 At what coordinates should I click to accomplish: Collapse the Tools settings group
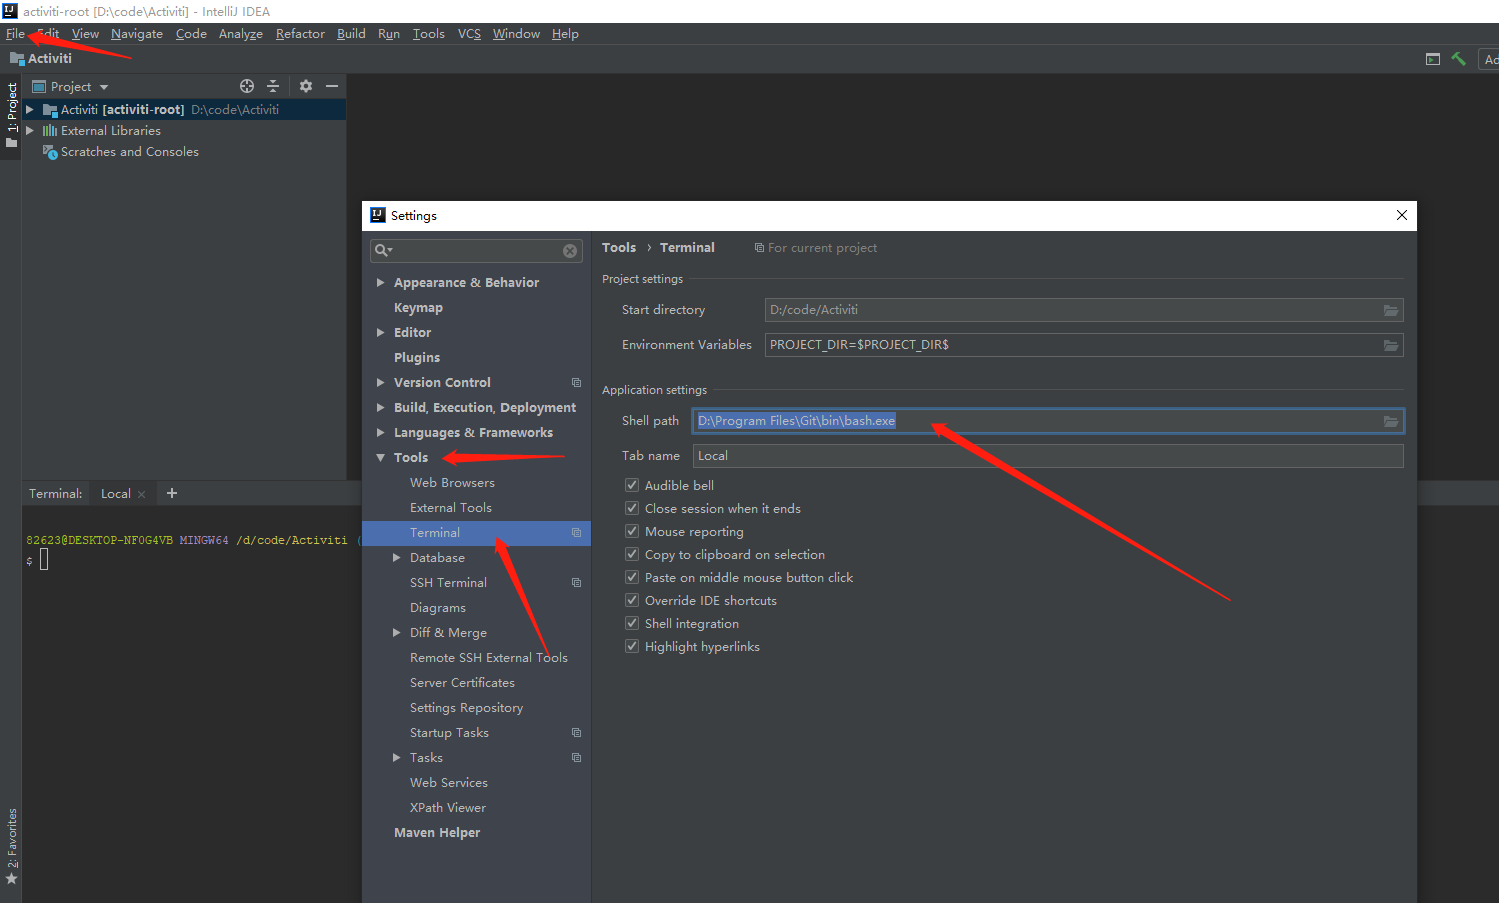[381, 458]
